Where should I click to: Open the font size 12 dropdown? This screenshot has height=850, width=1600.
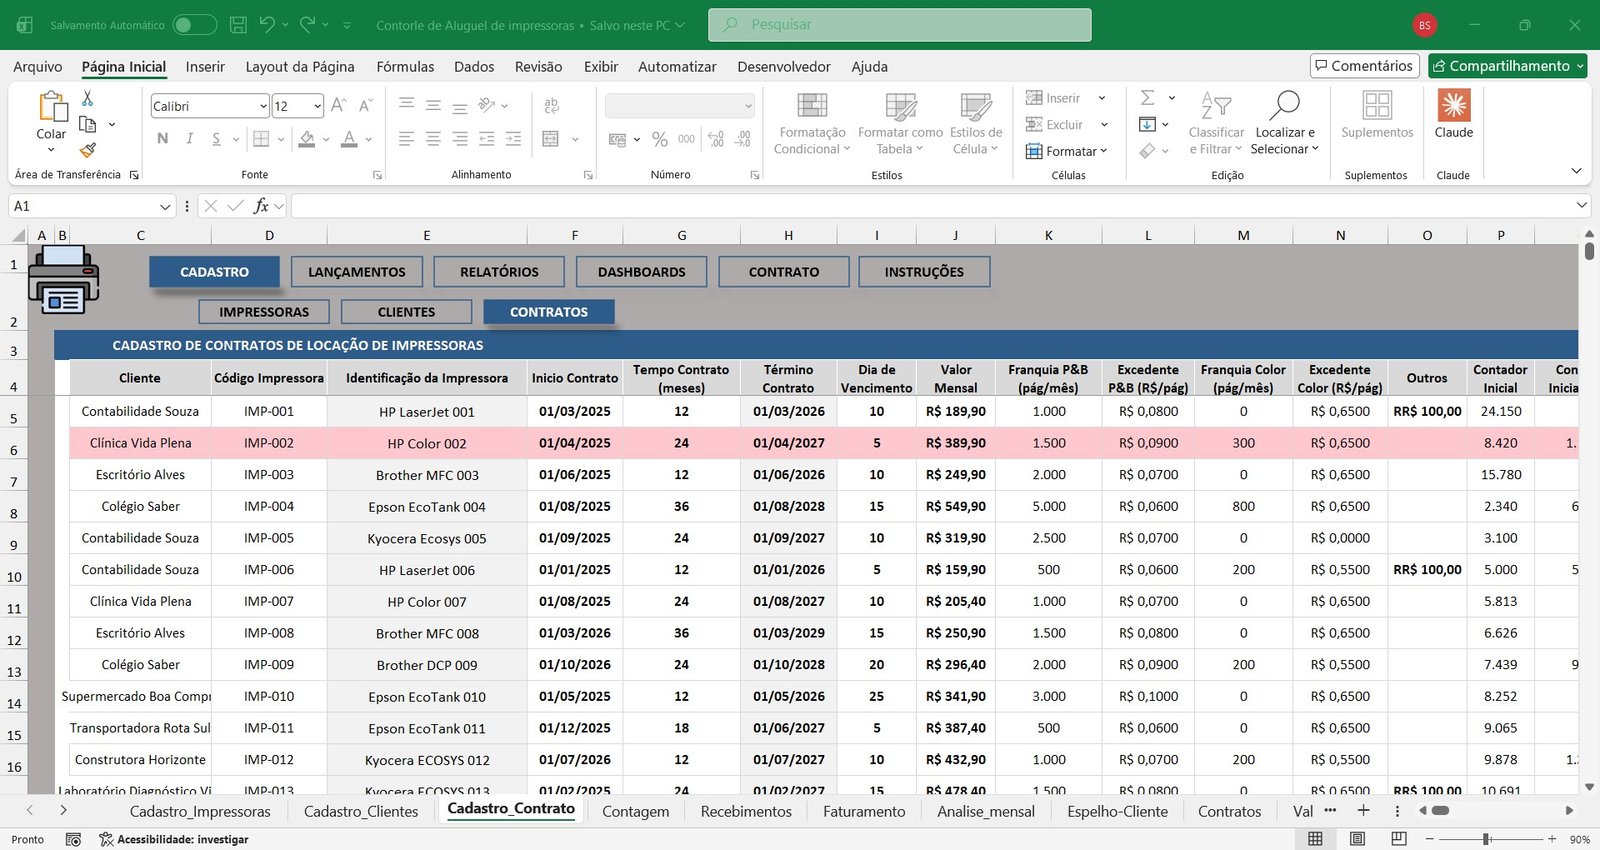click(x=317, y=106)
